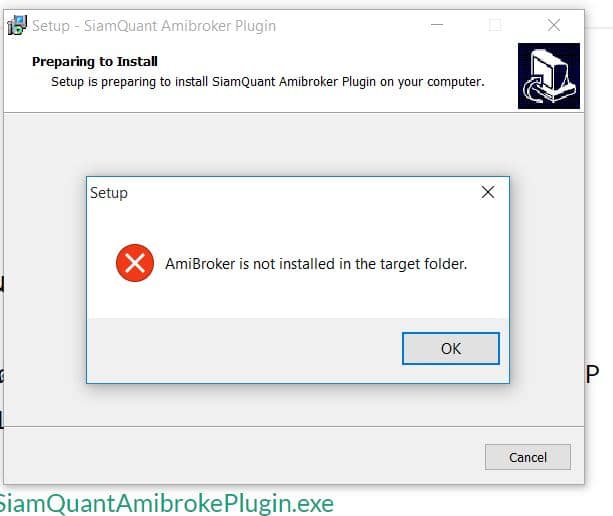Click the installer icon in title bar
The image size is (613, 516).
(17, 25)
